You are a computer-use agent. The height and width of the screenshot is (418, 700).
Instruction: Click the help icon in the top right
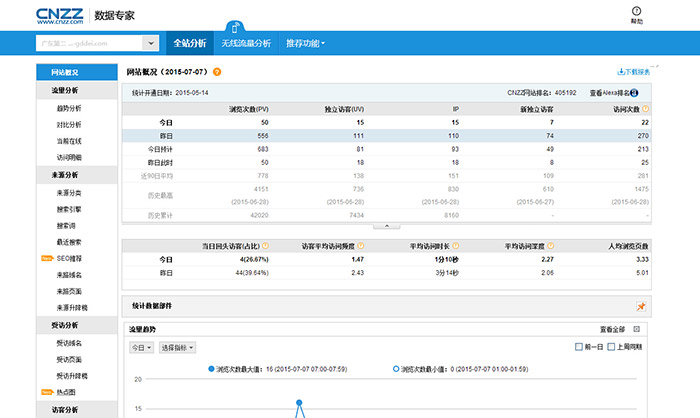(x=637, y=12)
